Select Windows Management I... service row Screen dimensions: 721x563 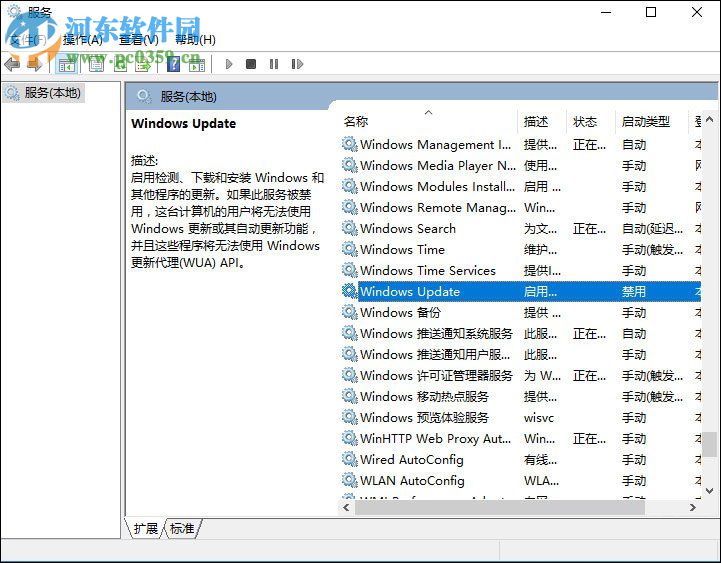pos(521,144)
